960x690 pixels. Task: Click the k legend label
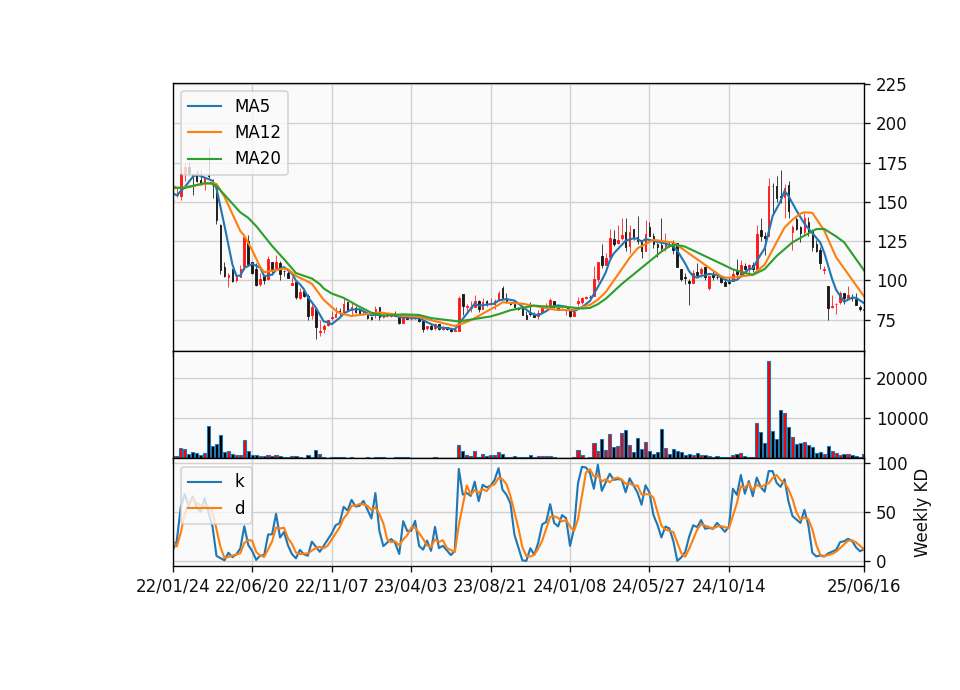tap(240, 481)
